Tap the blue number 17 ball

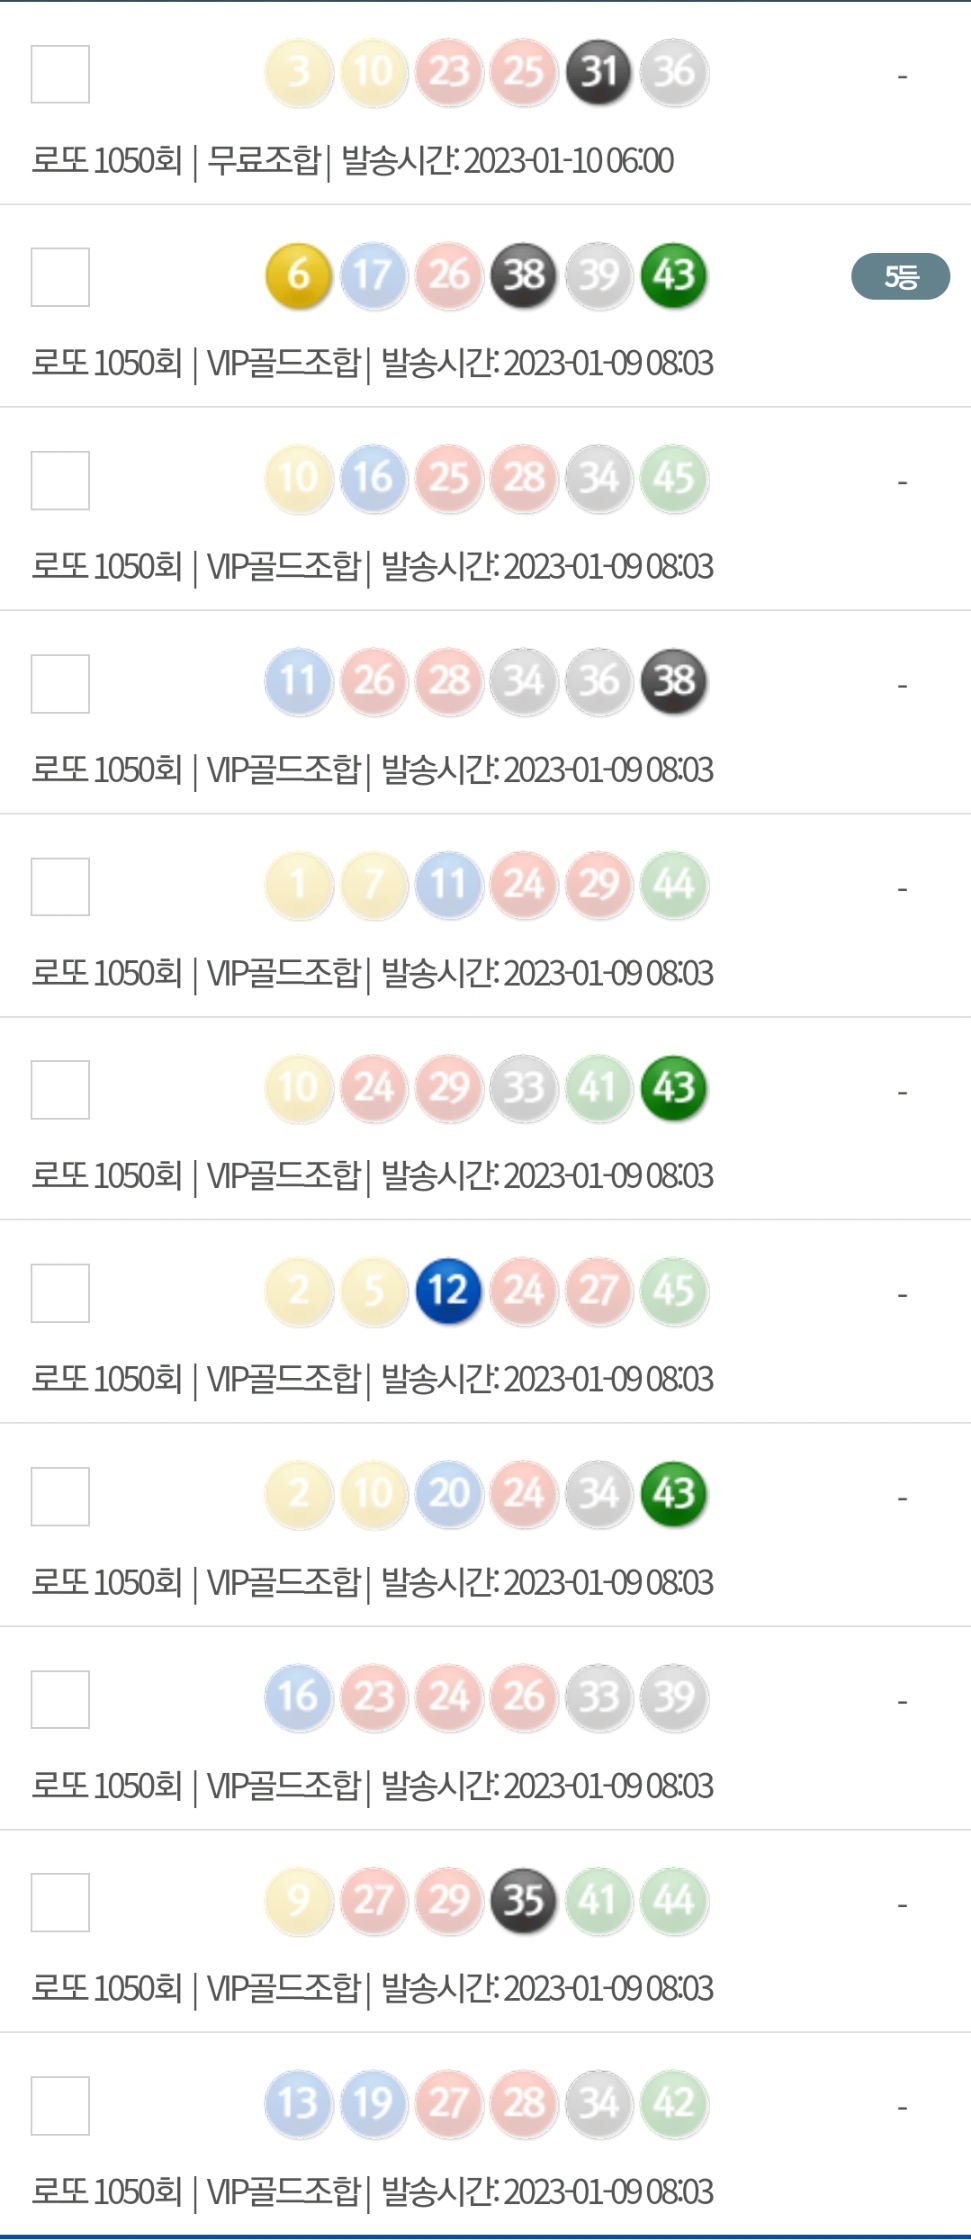(x=373, y=275)
